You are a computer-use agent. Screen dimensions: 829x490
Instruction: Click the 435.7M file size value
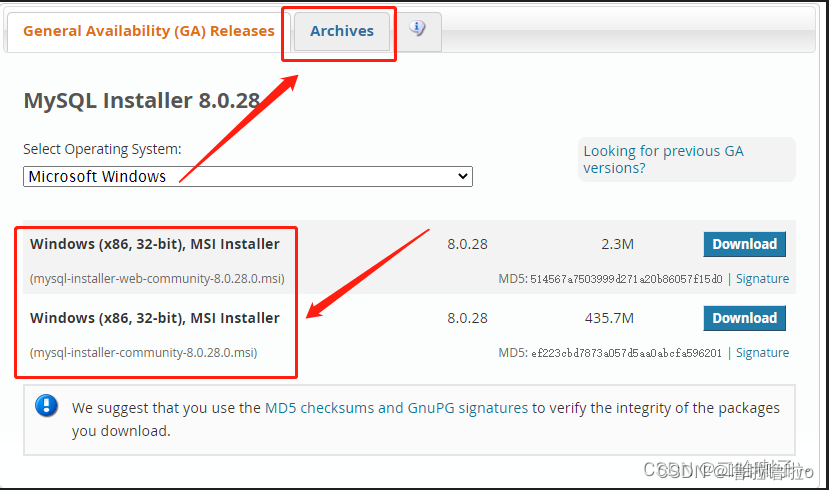609,318
